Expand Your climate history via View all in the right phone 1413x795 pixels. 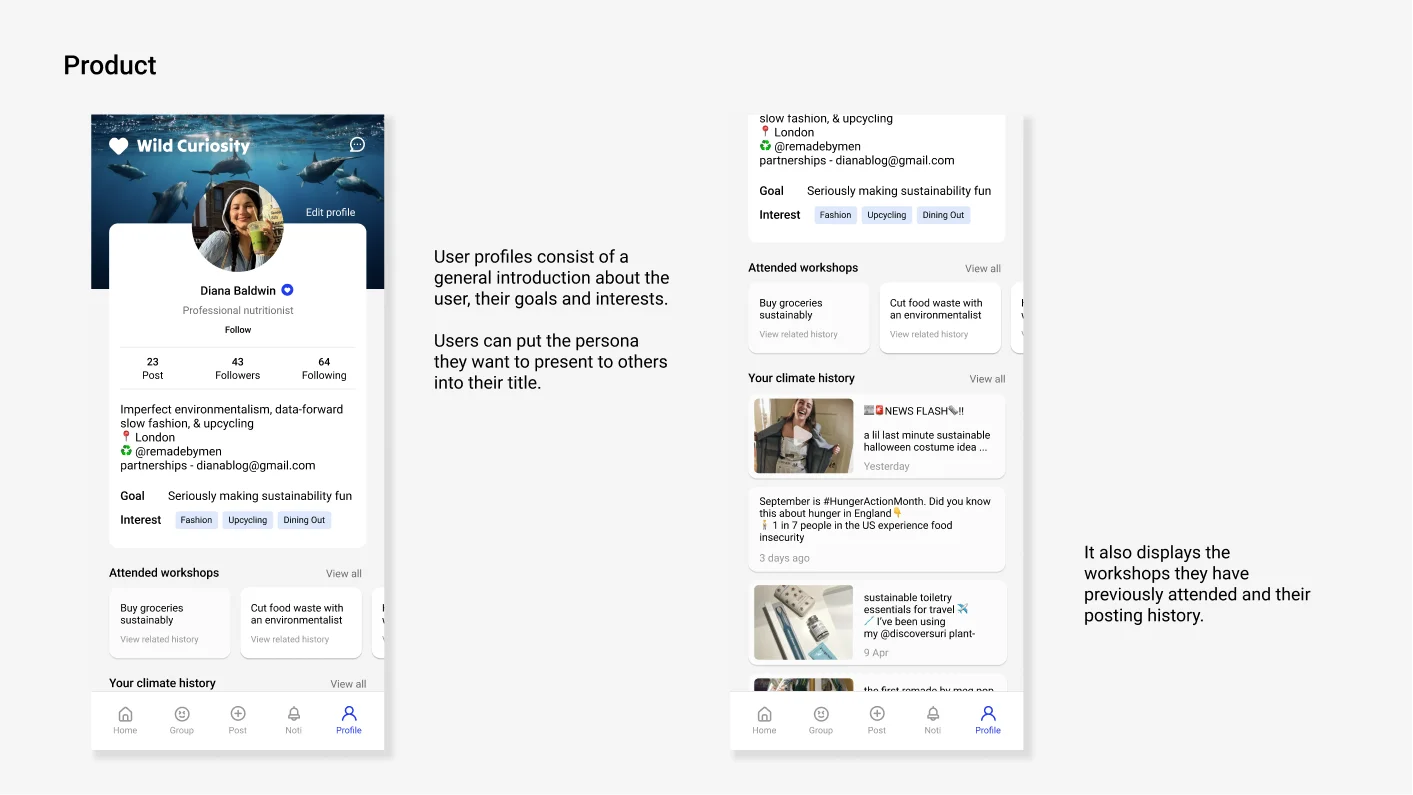coord(986,379)
